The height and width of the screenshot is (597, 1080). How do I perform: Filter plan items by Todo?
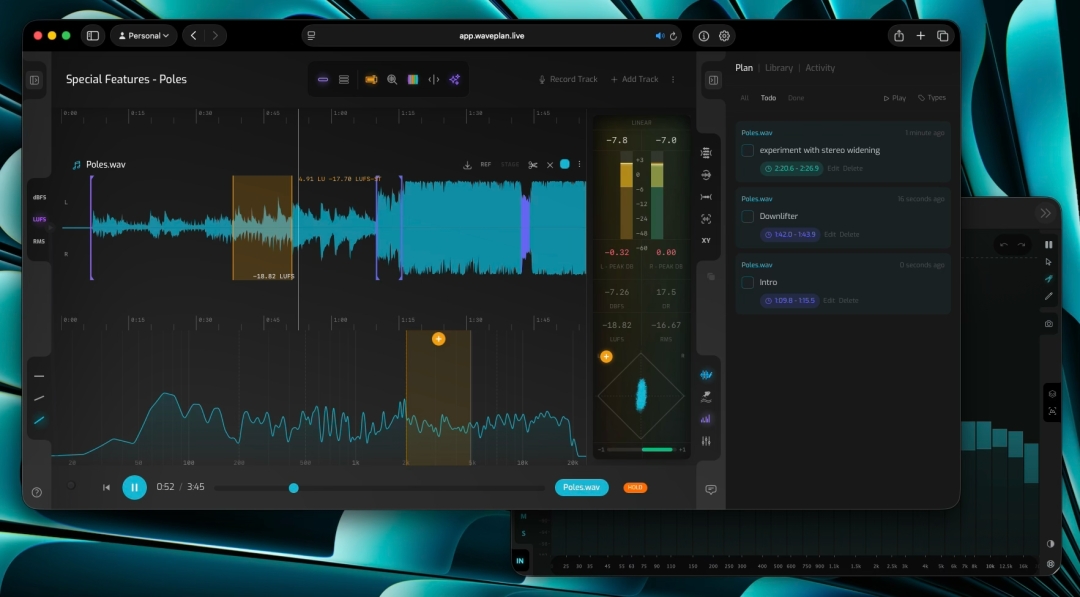(x=768, y=98)
